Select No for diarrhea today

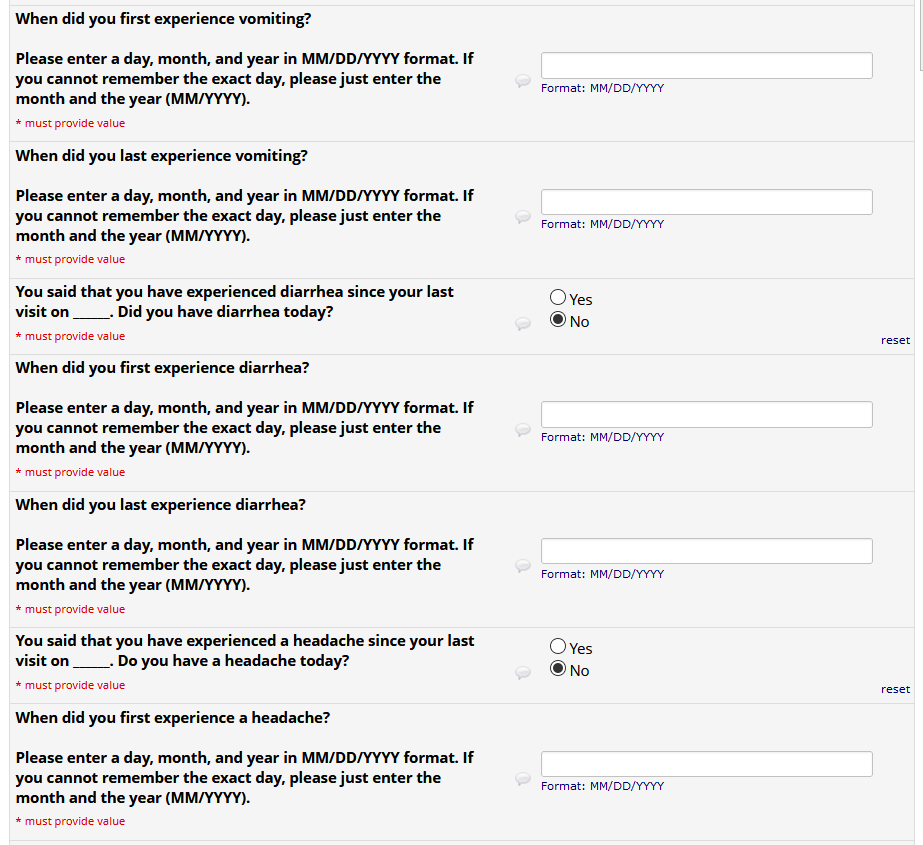pyautogui.click(x=558, y=321)
